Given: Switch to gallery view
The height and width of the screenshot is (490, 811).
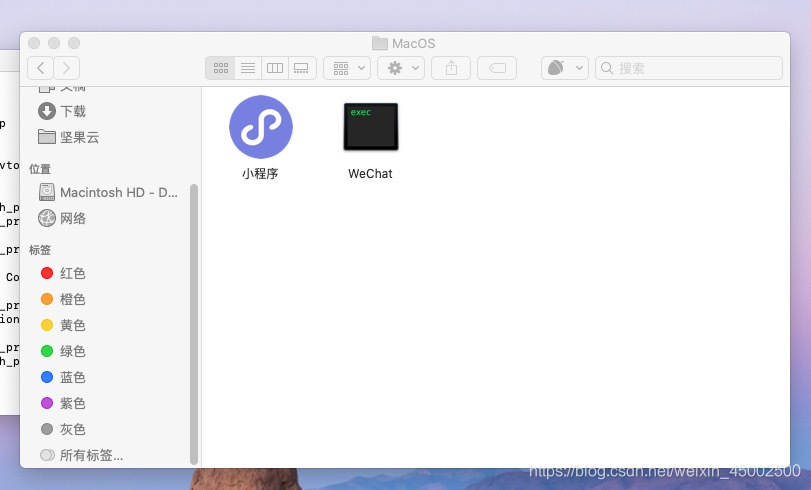Looking at the screenshot, I should click(x=302, y=68).
